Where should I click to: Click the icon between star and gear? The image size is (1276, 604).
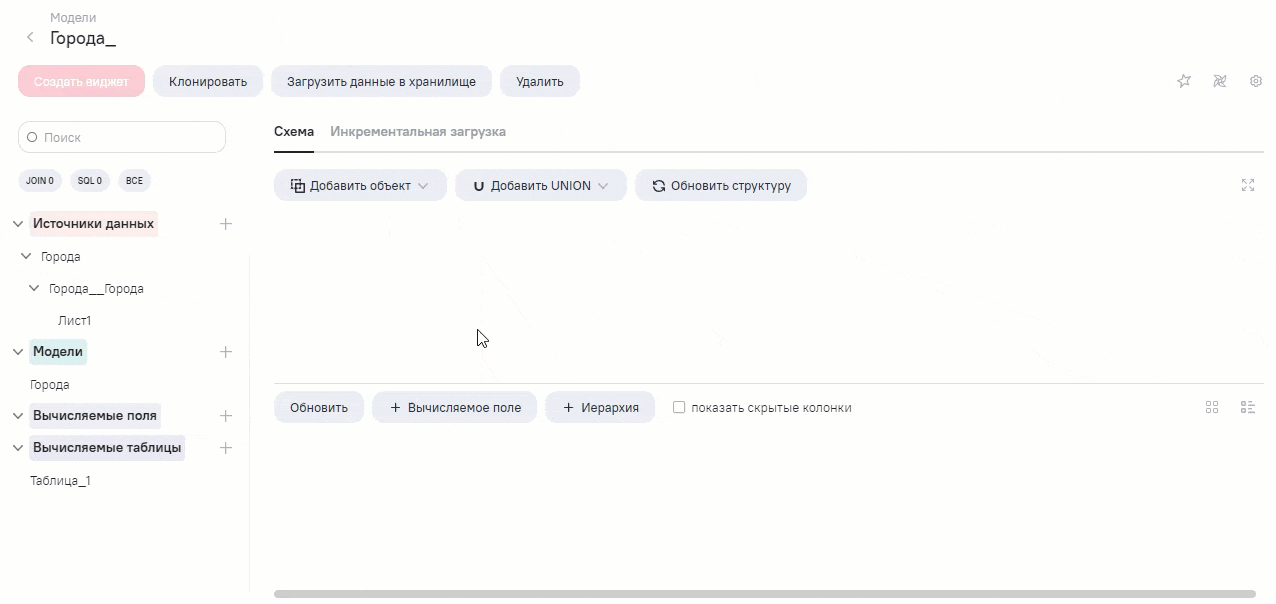click(x=1220, y=81)
